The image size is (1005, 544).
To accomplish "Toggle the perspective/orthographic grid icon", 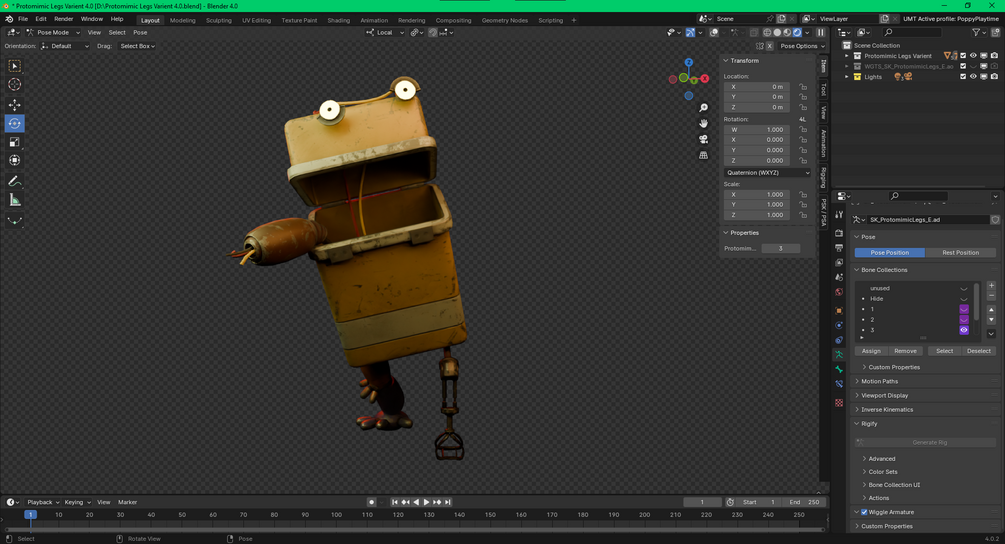I will coord(704,155).
